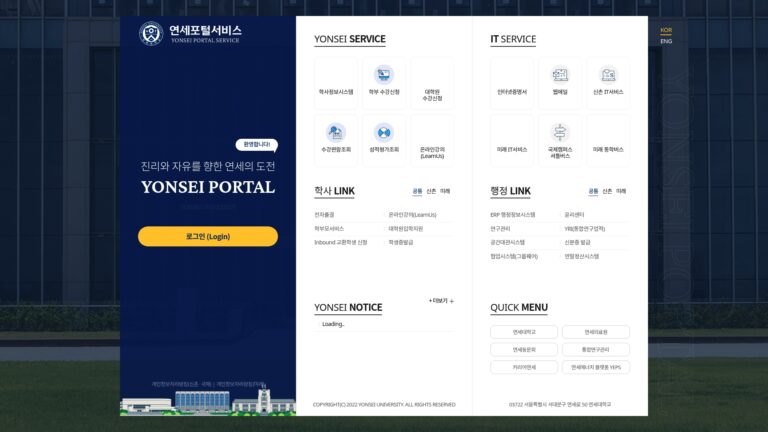Select the 공통 tab under 행정 LINK
Viewport: 768px width, 432px height.
(x=593, y=191)
